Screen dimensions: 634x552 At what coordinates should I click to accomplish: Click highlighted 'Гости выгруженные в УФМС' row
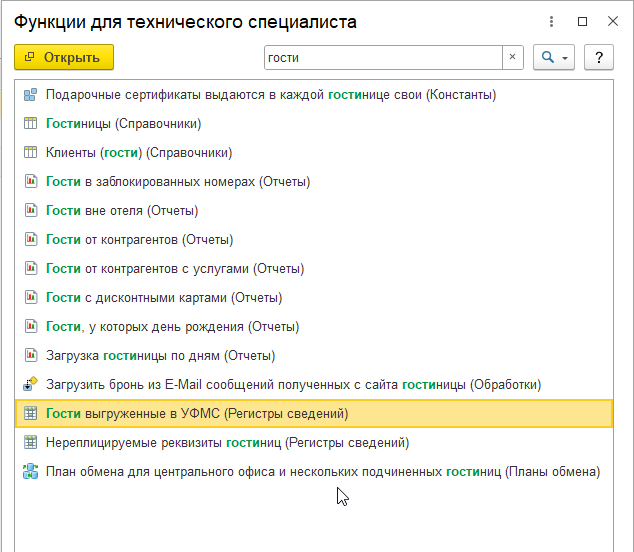tap(314, 413)
